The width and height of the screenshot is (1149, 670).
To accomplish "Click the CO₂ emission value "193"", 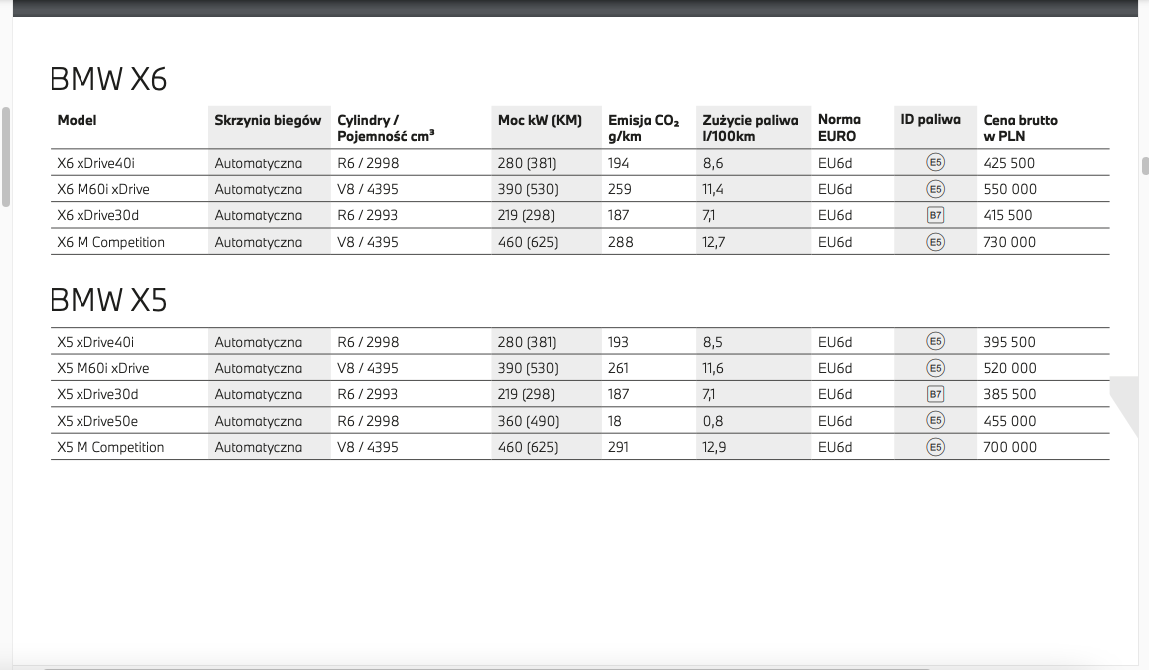I will [618, 342].
